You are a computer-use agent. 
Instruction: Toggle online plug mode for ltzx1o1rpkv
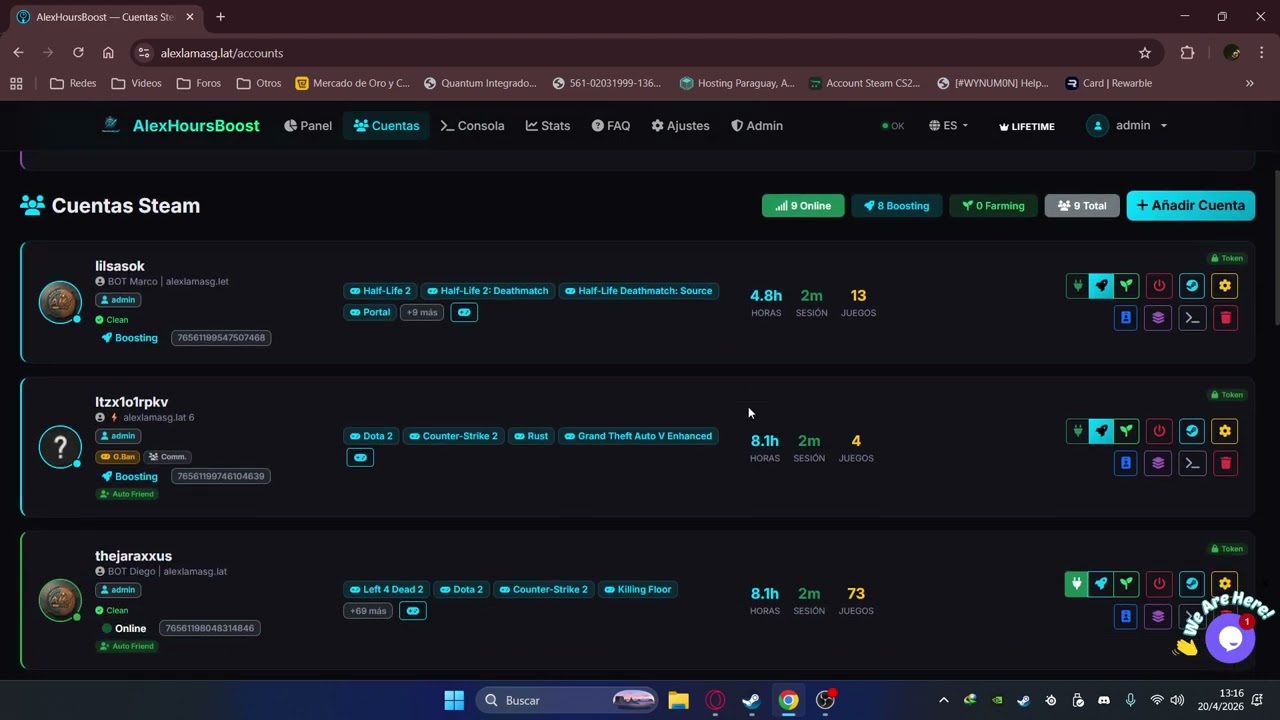[x=1077, y=431]
